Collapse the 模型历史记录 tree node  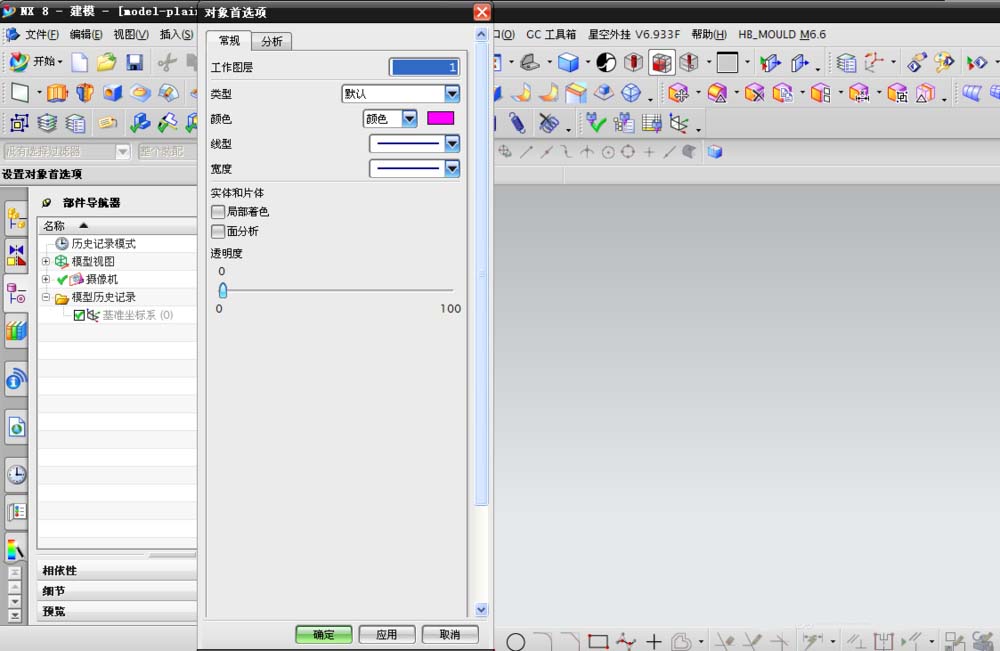(x=45, y=296)
